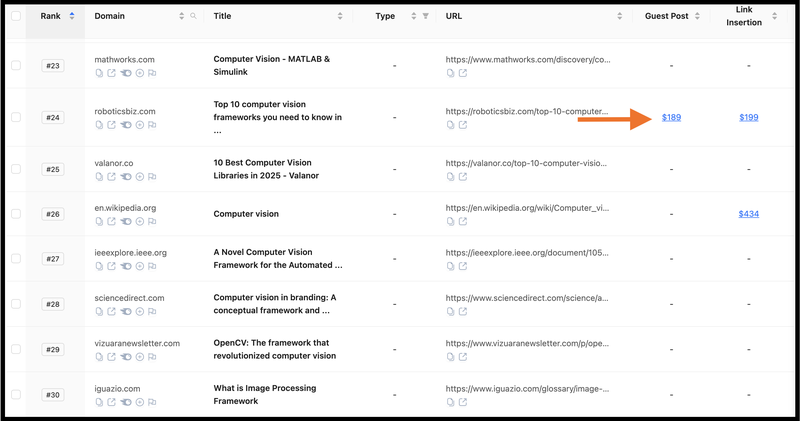Open the $189 guest post price
800x421 pixels.
point(671,117)
